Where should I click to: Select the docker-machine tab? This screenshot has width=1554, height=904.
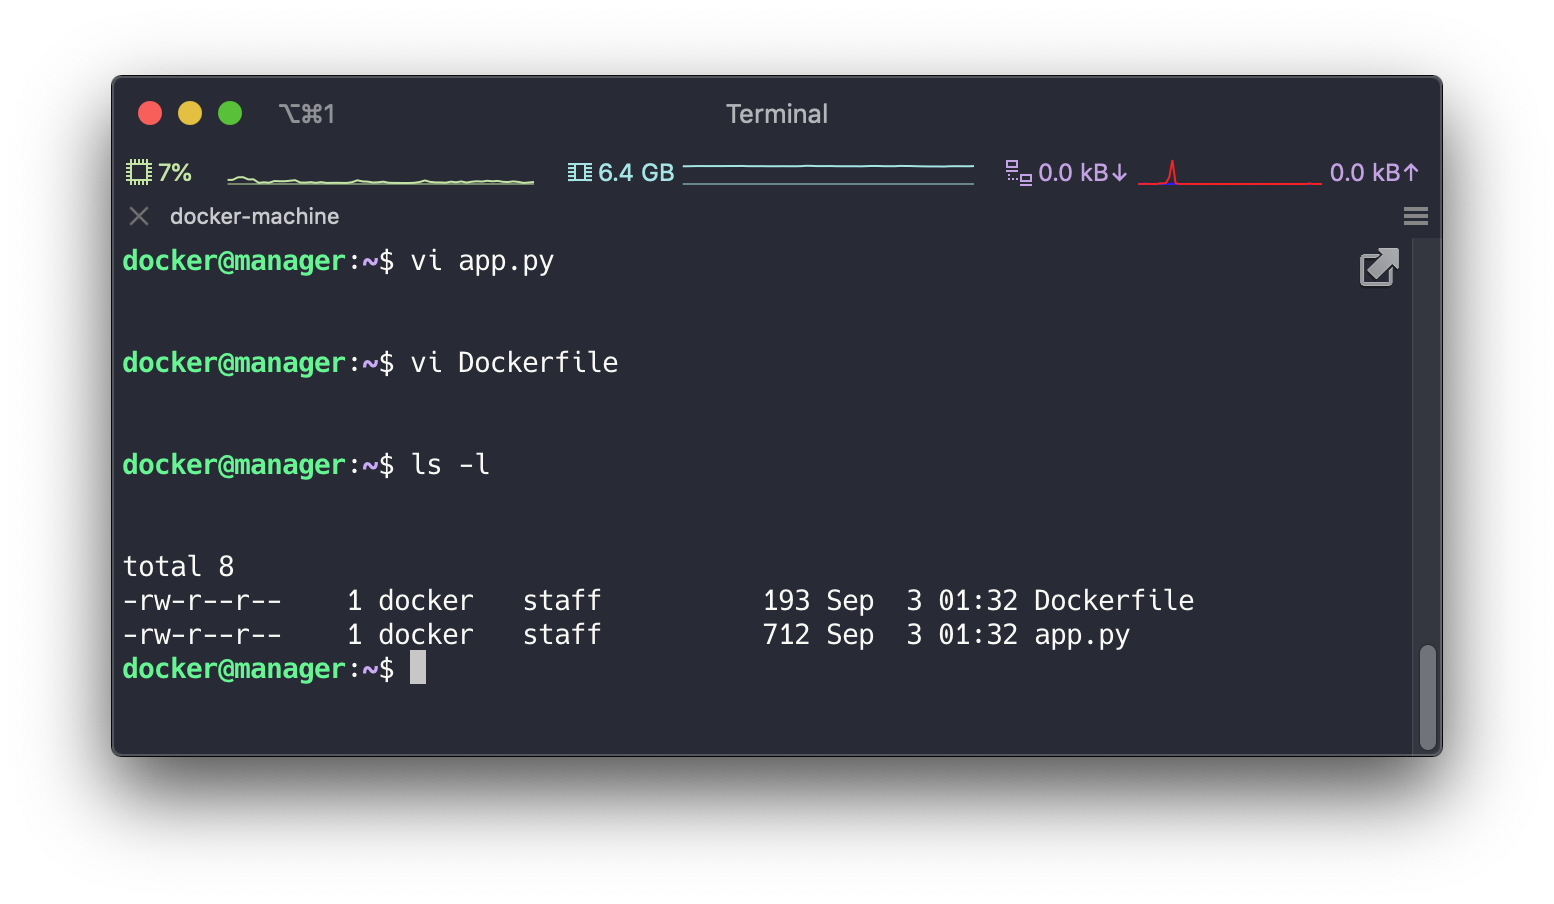pos(254,216)
